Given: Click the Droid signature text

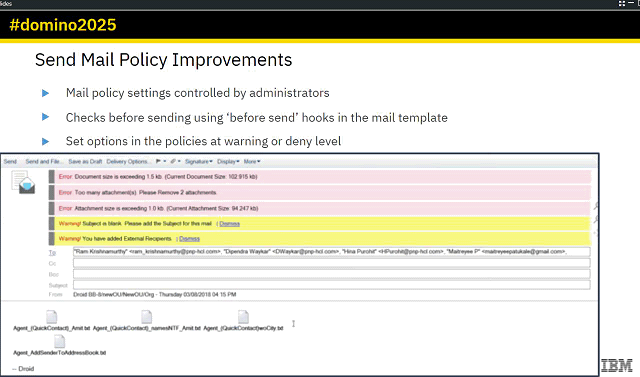Looking at the screenshot, I should tap(23, 369).
